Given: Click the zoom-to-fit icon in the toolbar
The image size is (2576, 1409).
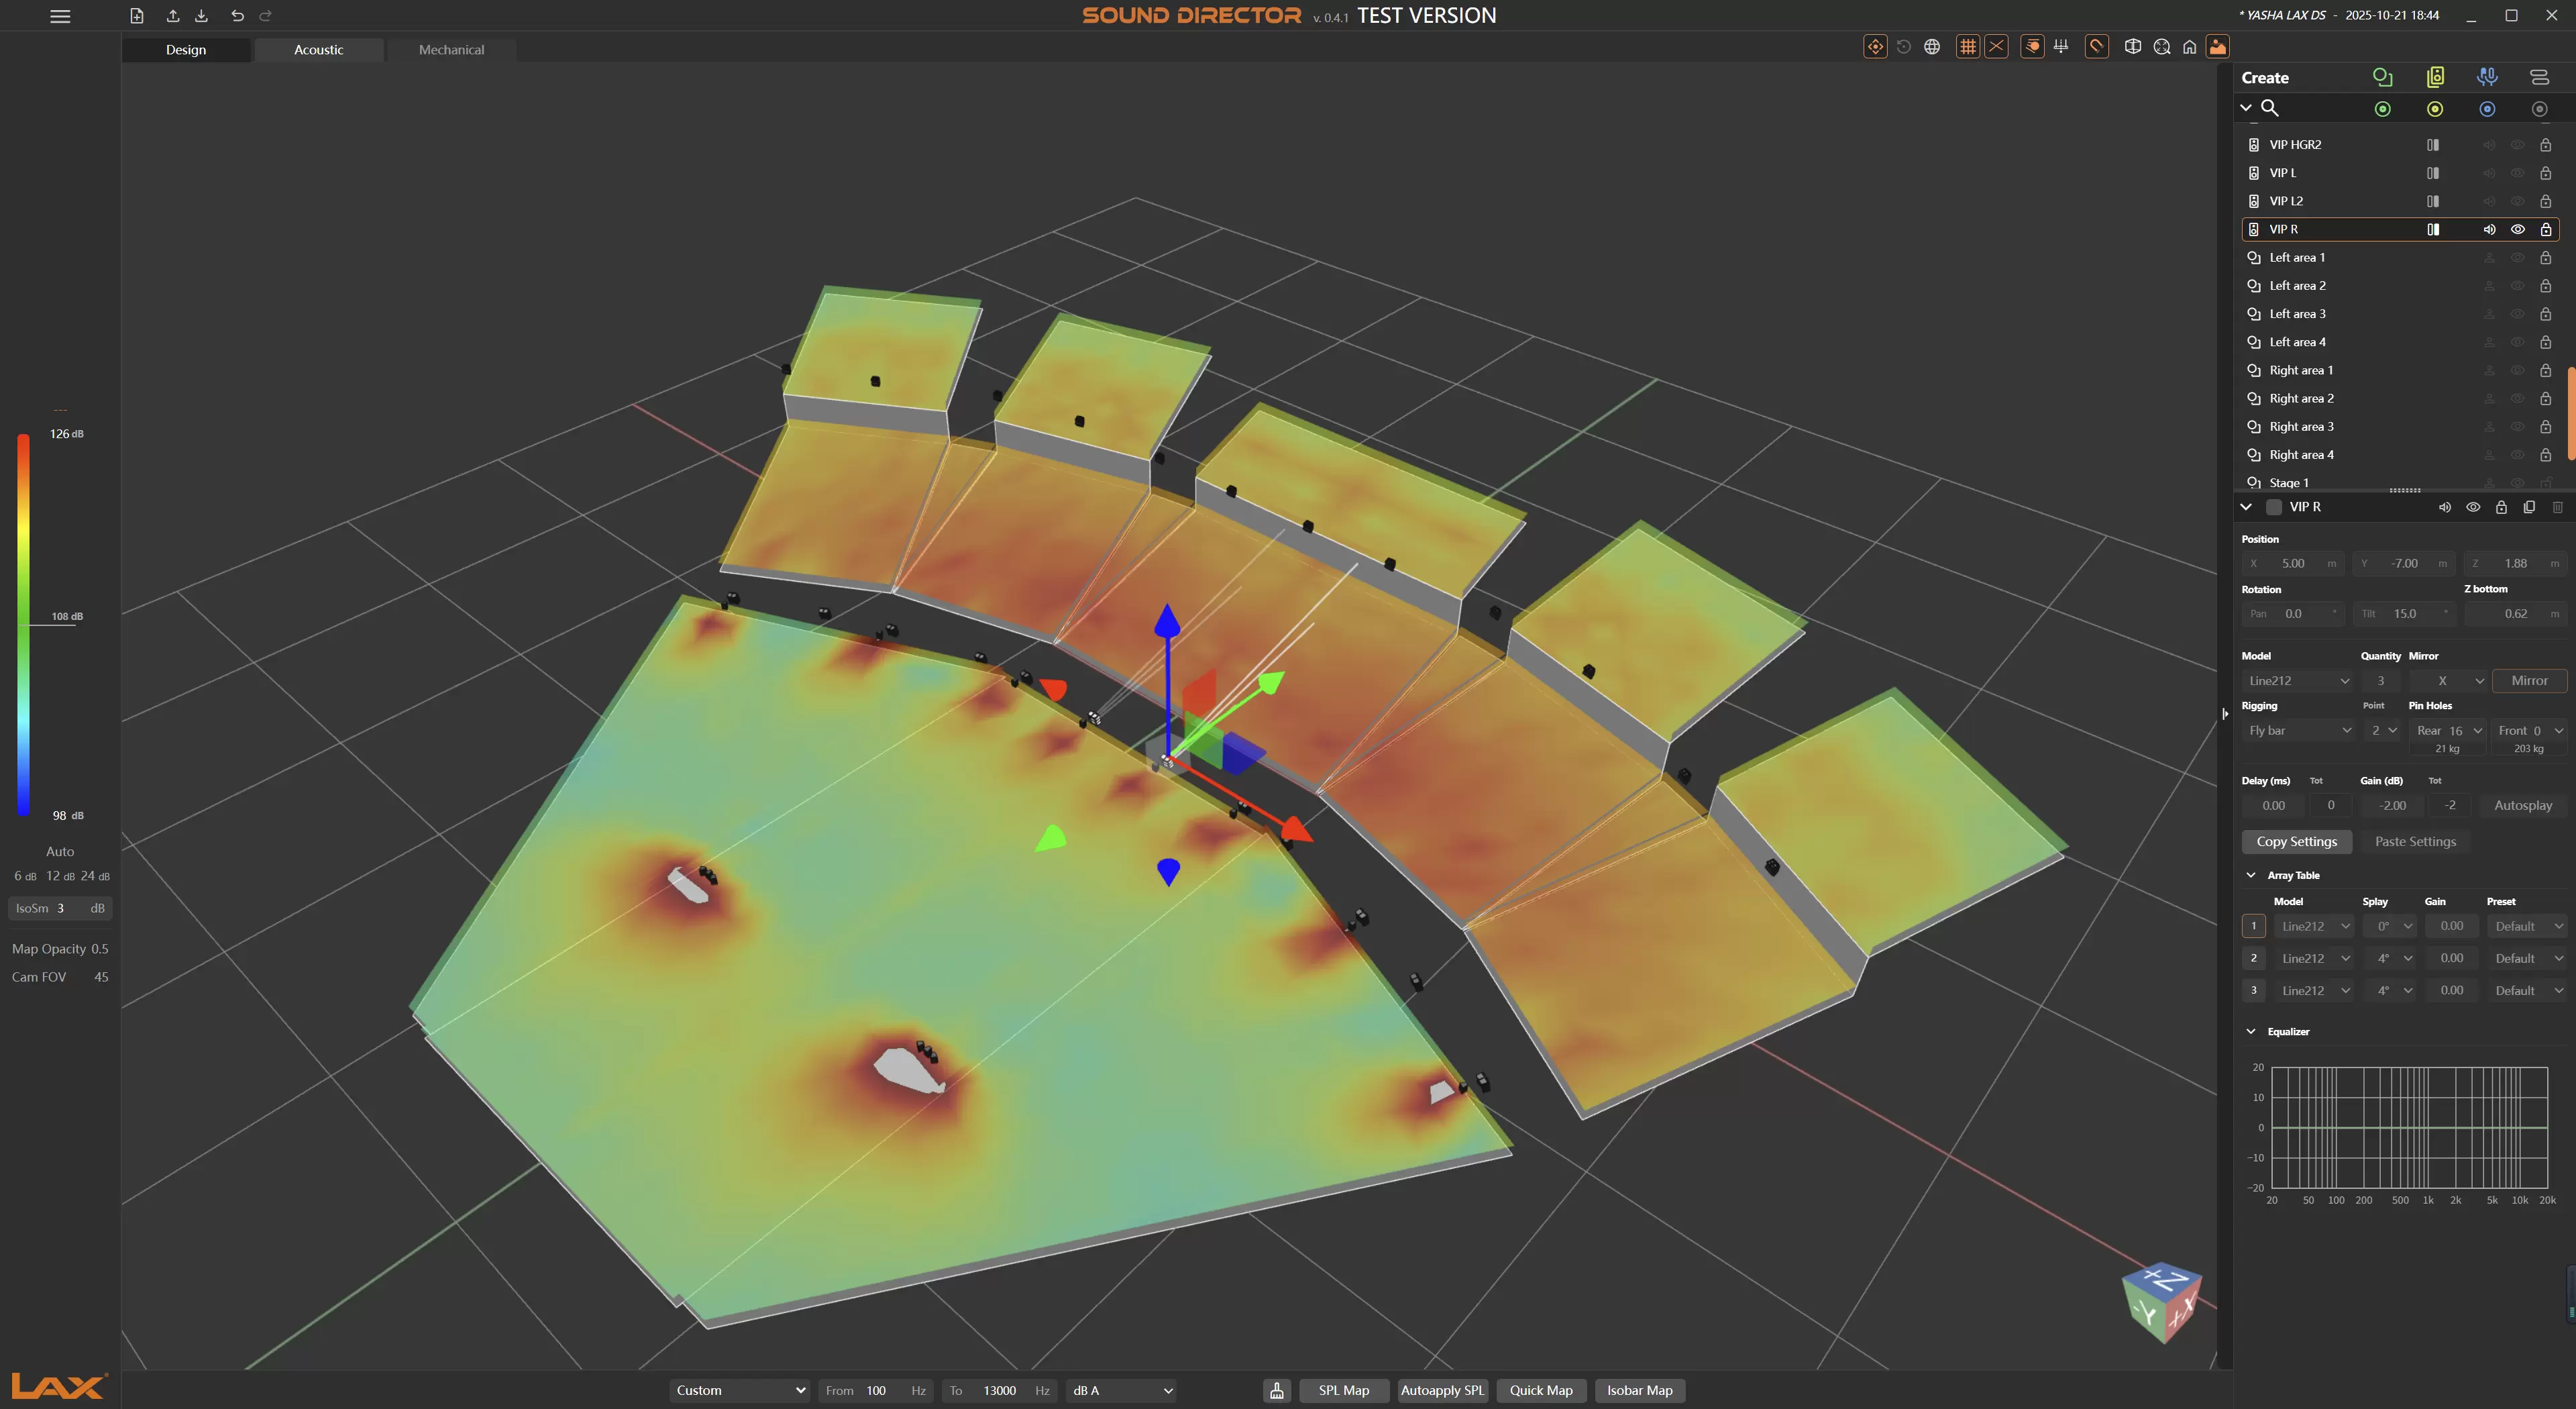Looking at the screenshot, I should point(2161,47).
